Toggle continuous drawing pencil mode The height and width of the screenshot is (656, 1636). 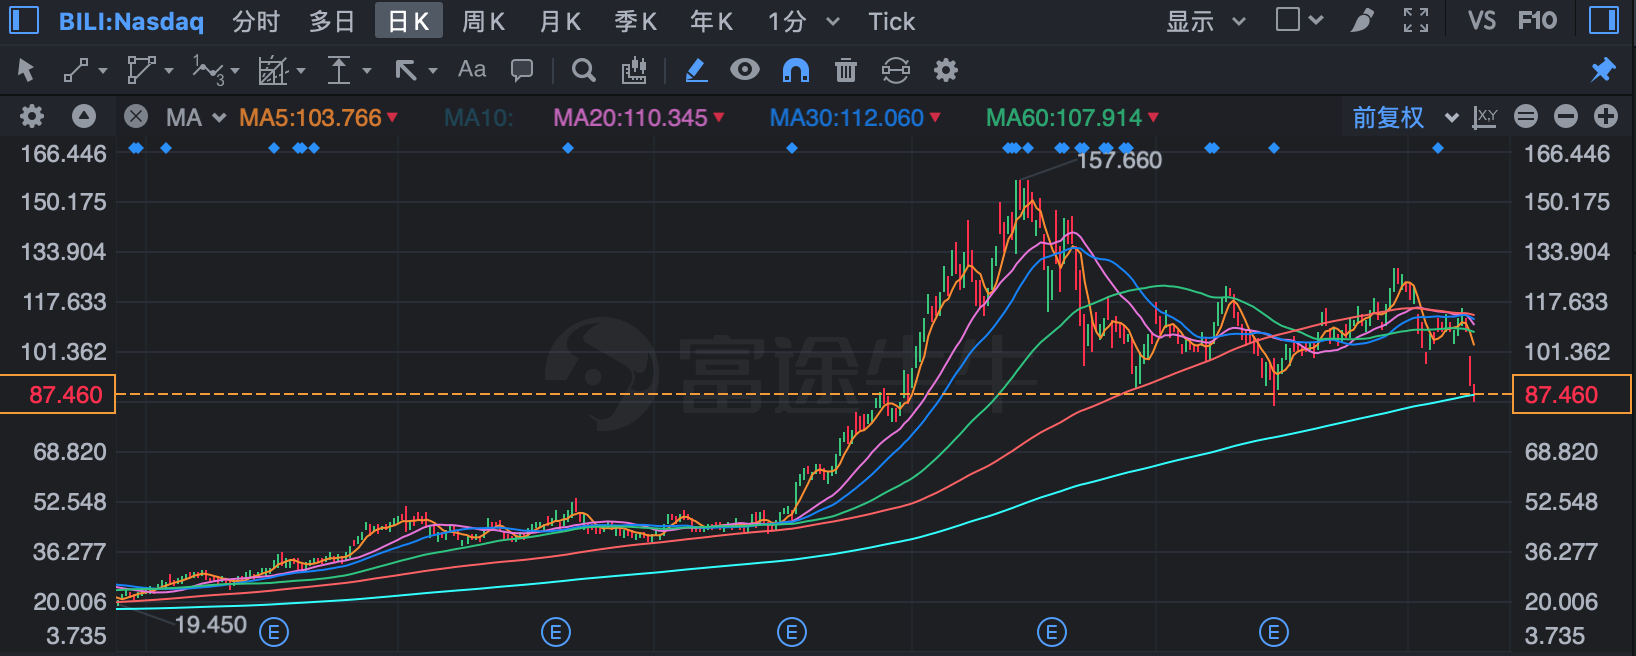pos(696,70)
